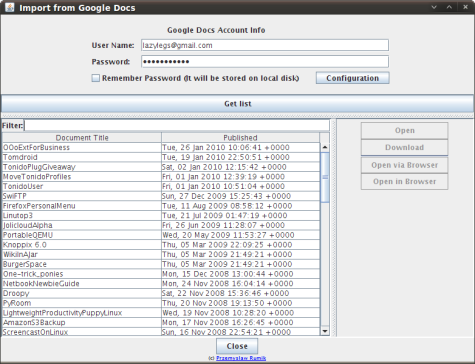Toggle the Remember Password checkbox
Image resolution: width=475 pixels, height=364 pixels.
96,78
